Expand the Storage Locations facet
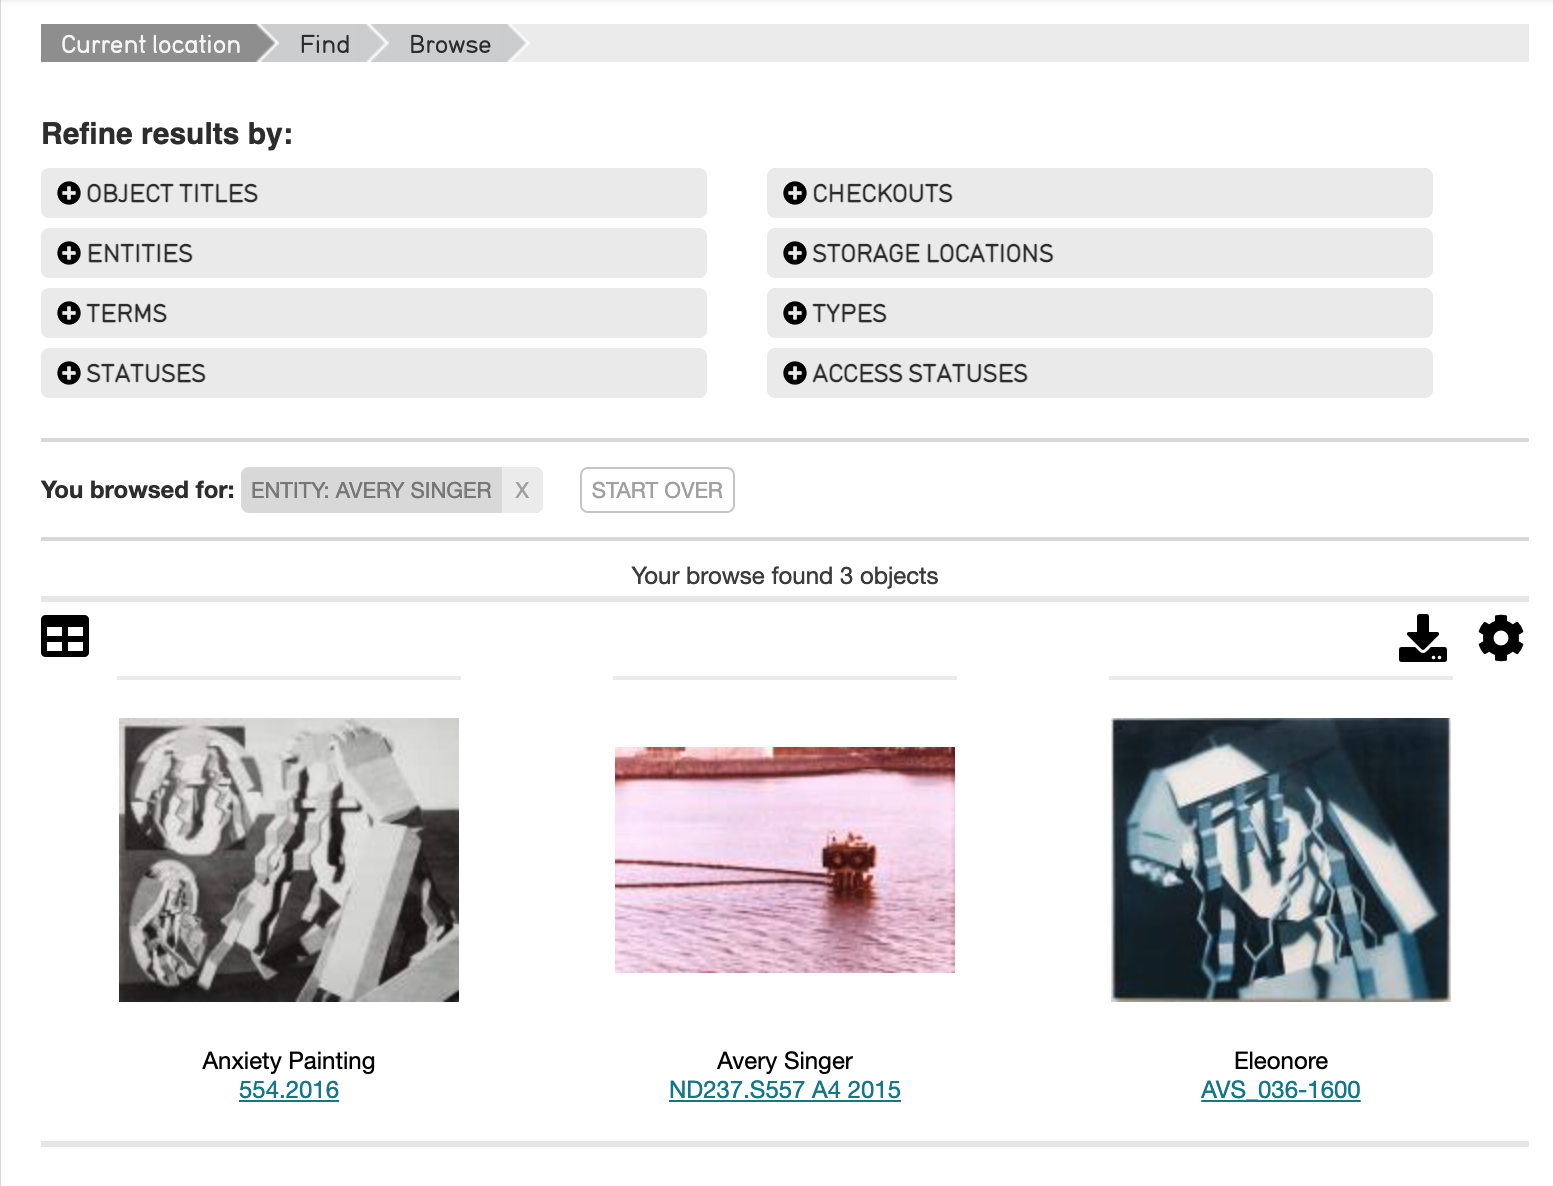Image resolution: width=1553 pixels, height=1186 pixels. click(x=932, y=253)
